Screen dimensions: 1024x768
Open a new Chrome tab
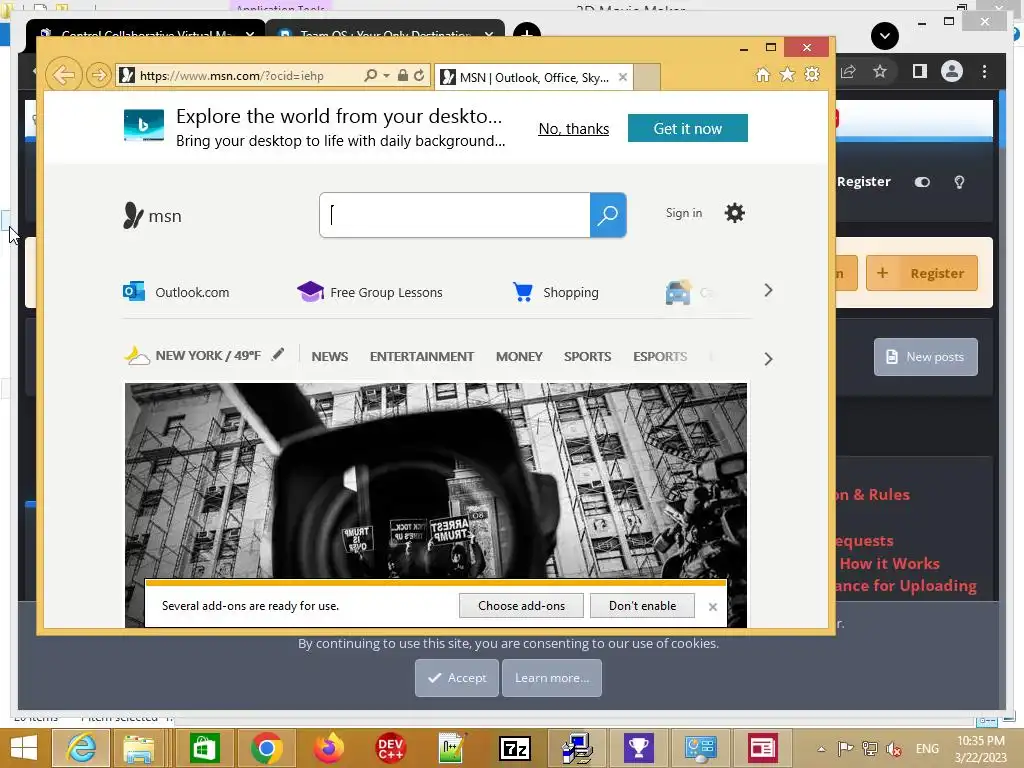526,33
